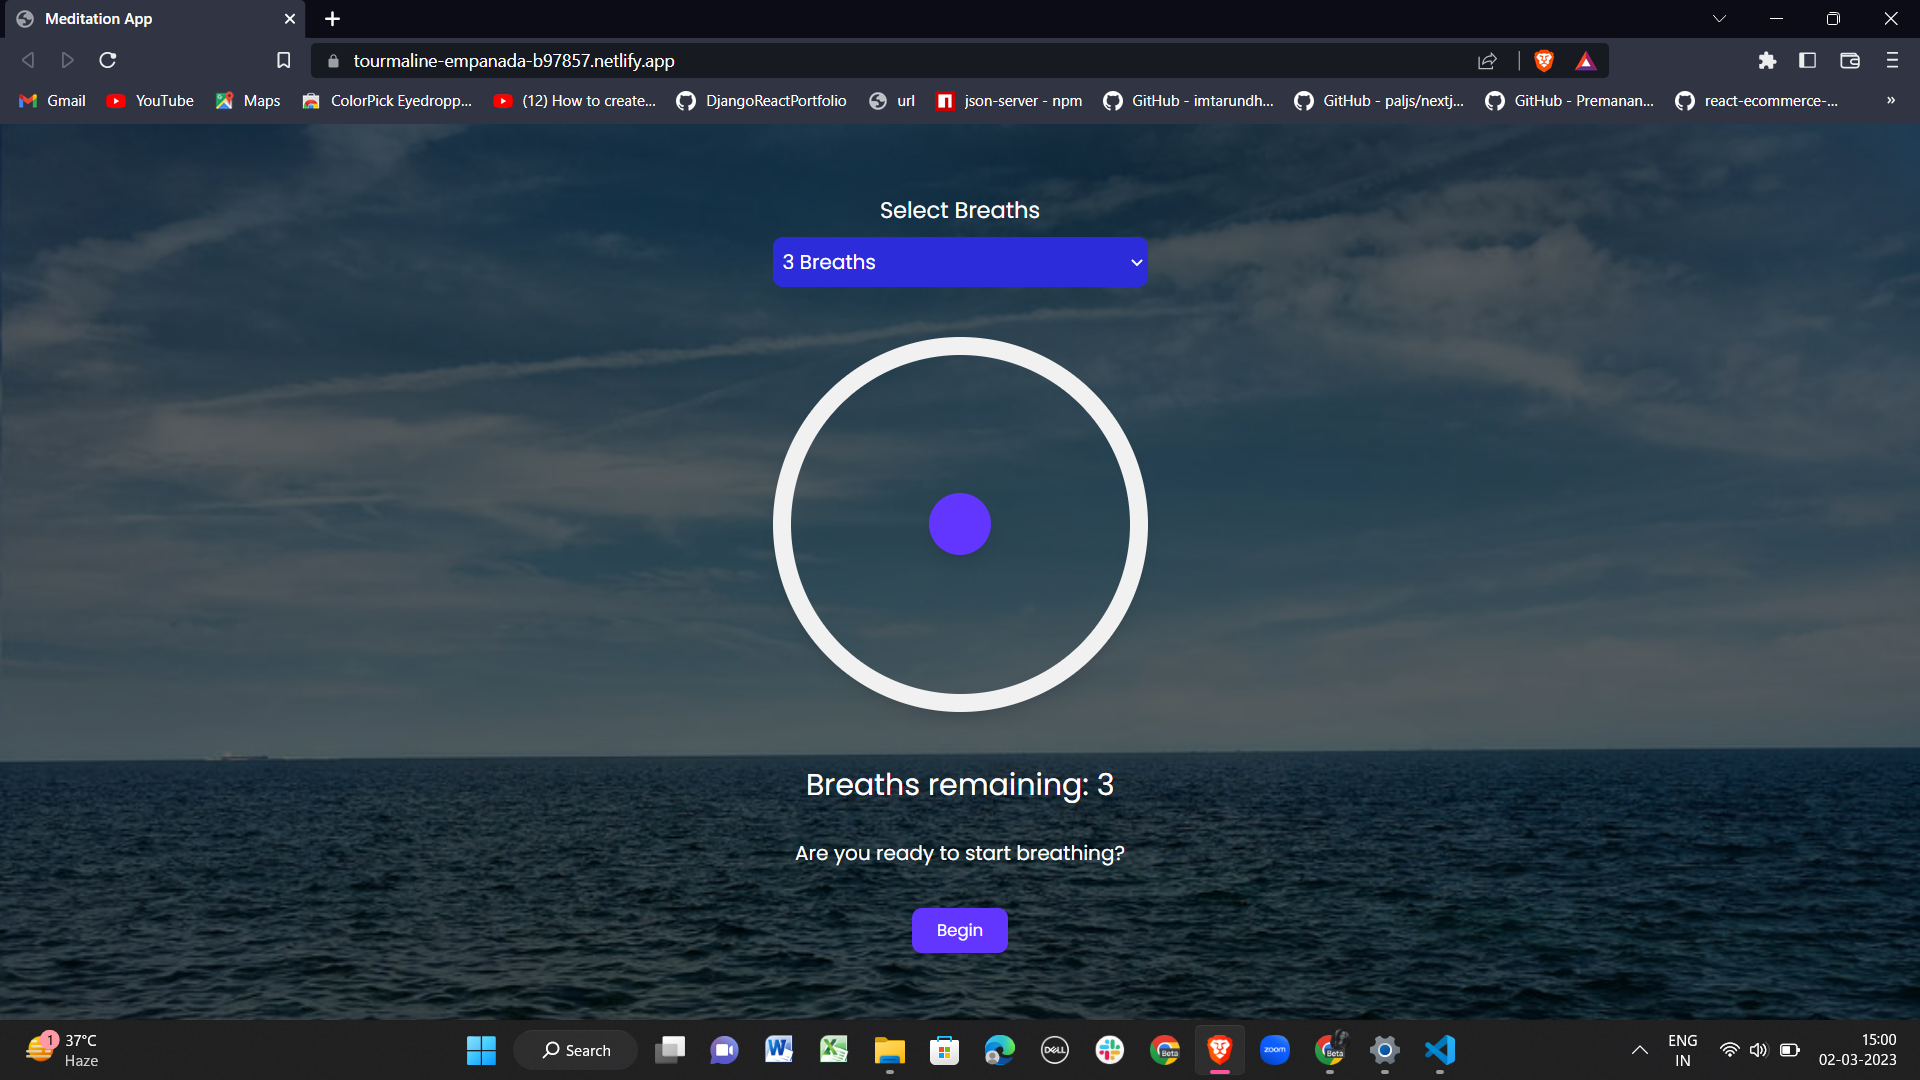Expand the 3 Breaths dropdown
The height and width of the screenshot is (1080, 1920).
tap(959, 262)
